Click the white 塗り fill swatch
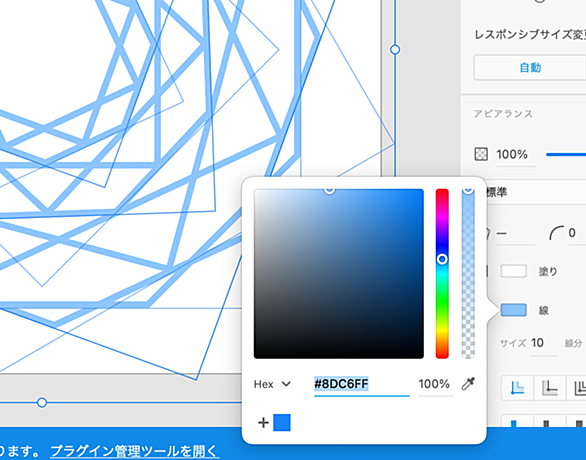This screenshot has width=586, height=460. pyautogui.click(x=513, y=271)
